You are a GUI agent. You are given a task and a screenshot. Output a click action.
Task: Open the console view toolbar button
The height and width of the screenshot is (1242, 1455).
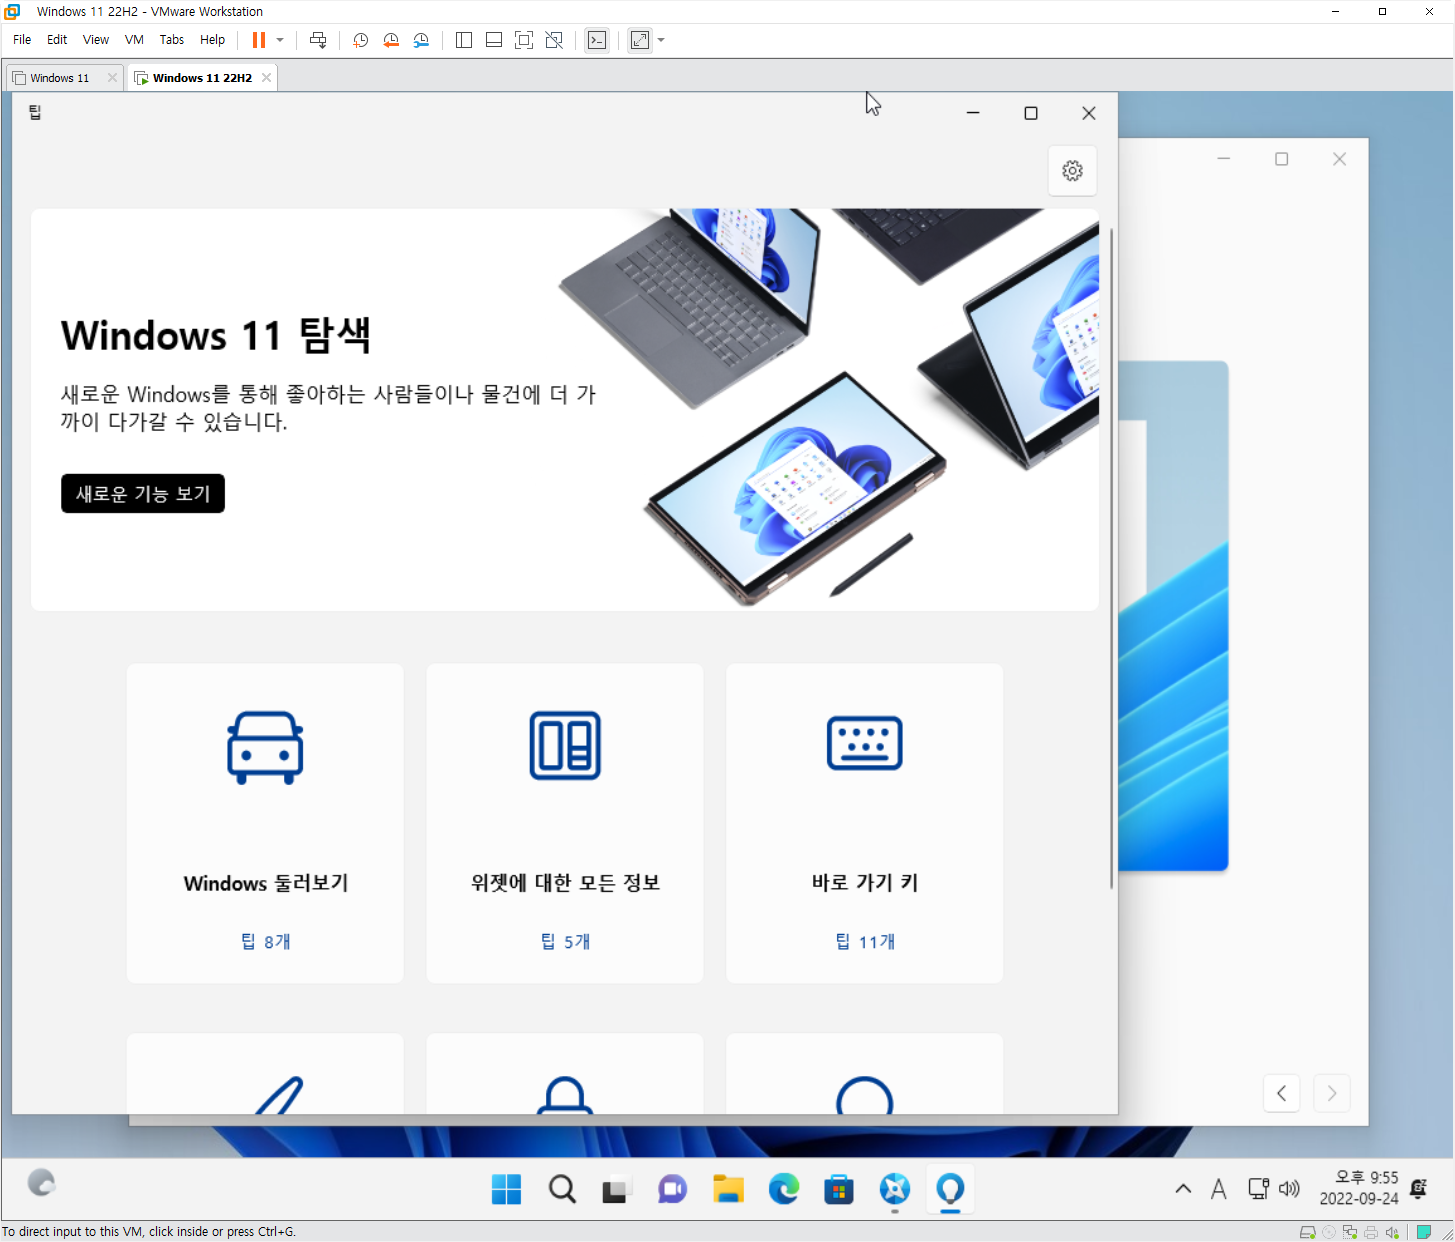[597, 40]
